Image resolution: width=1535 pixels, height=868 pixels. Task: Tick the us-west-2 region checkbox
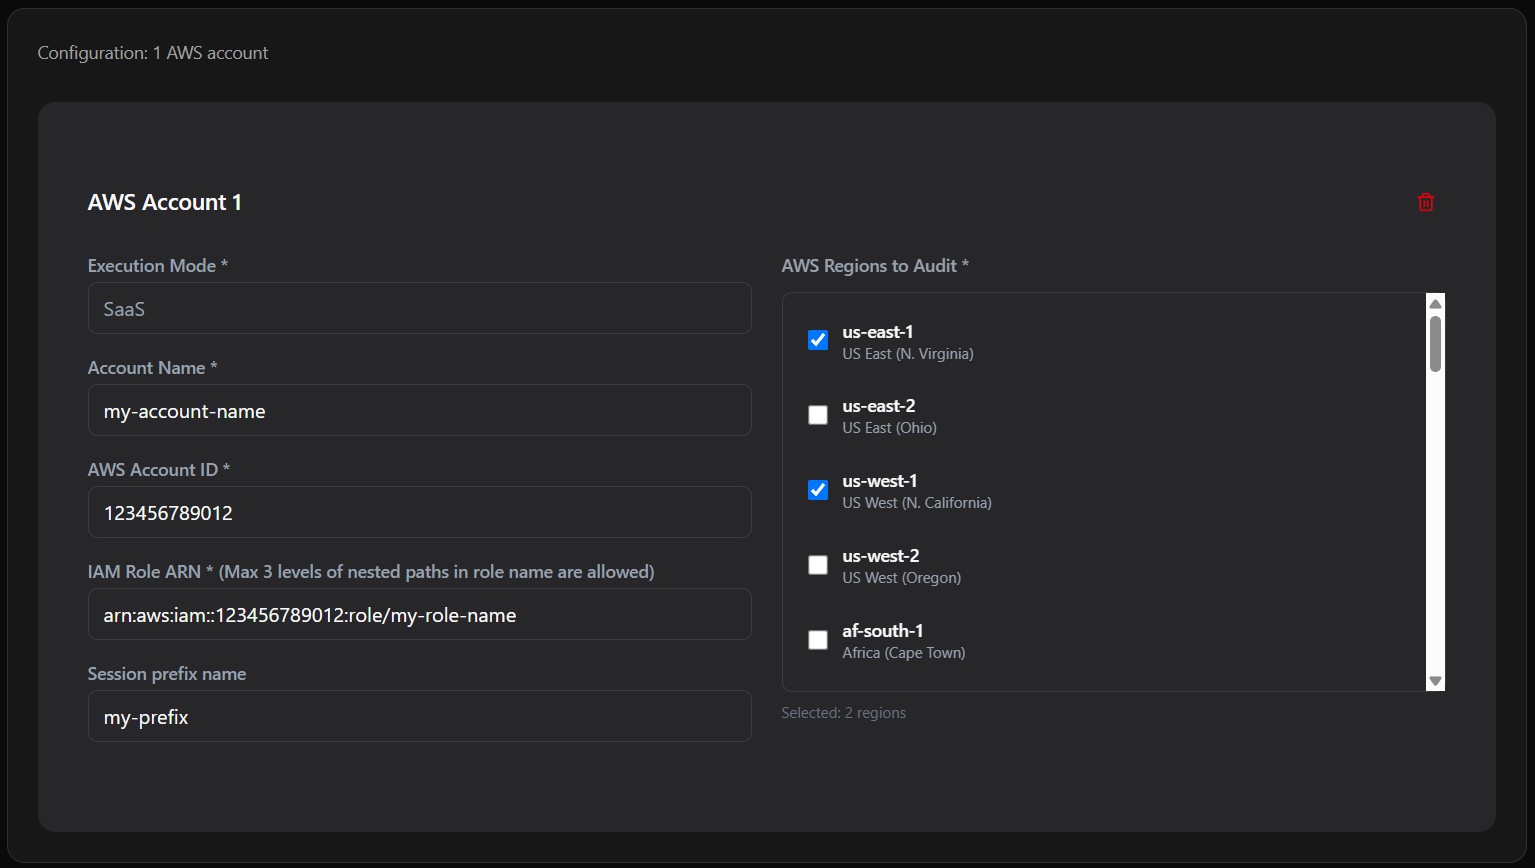[x=818, y=565]
